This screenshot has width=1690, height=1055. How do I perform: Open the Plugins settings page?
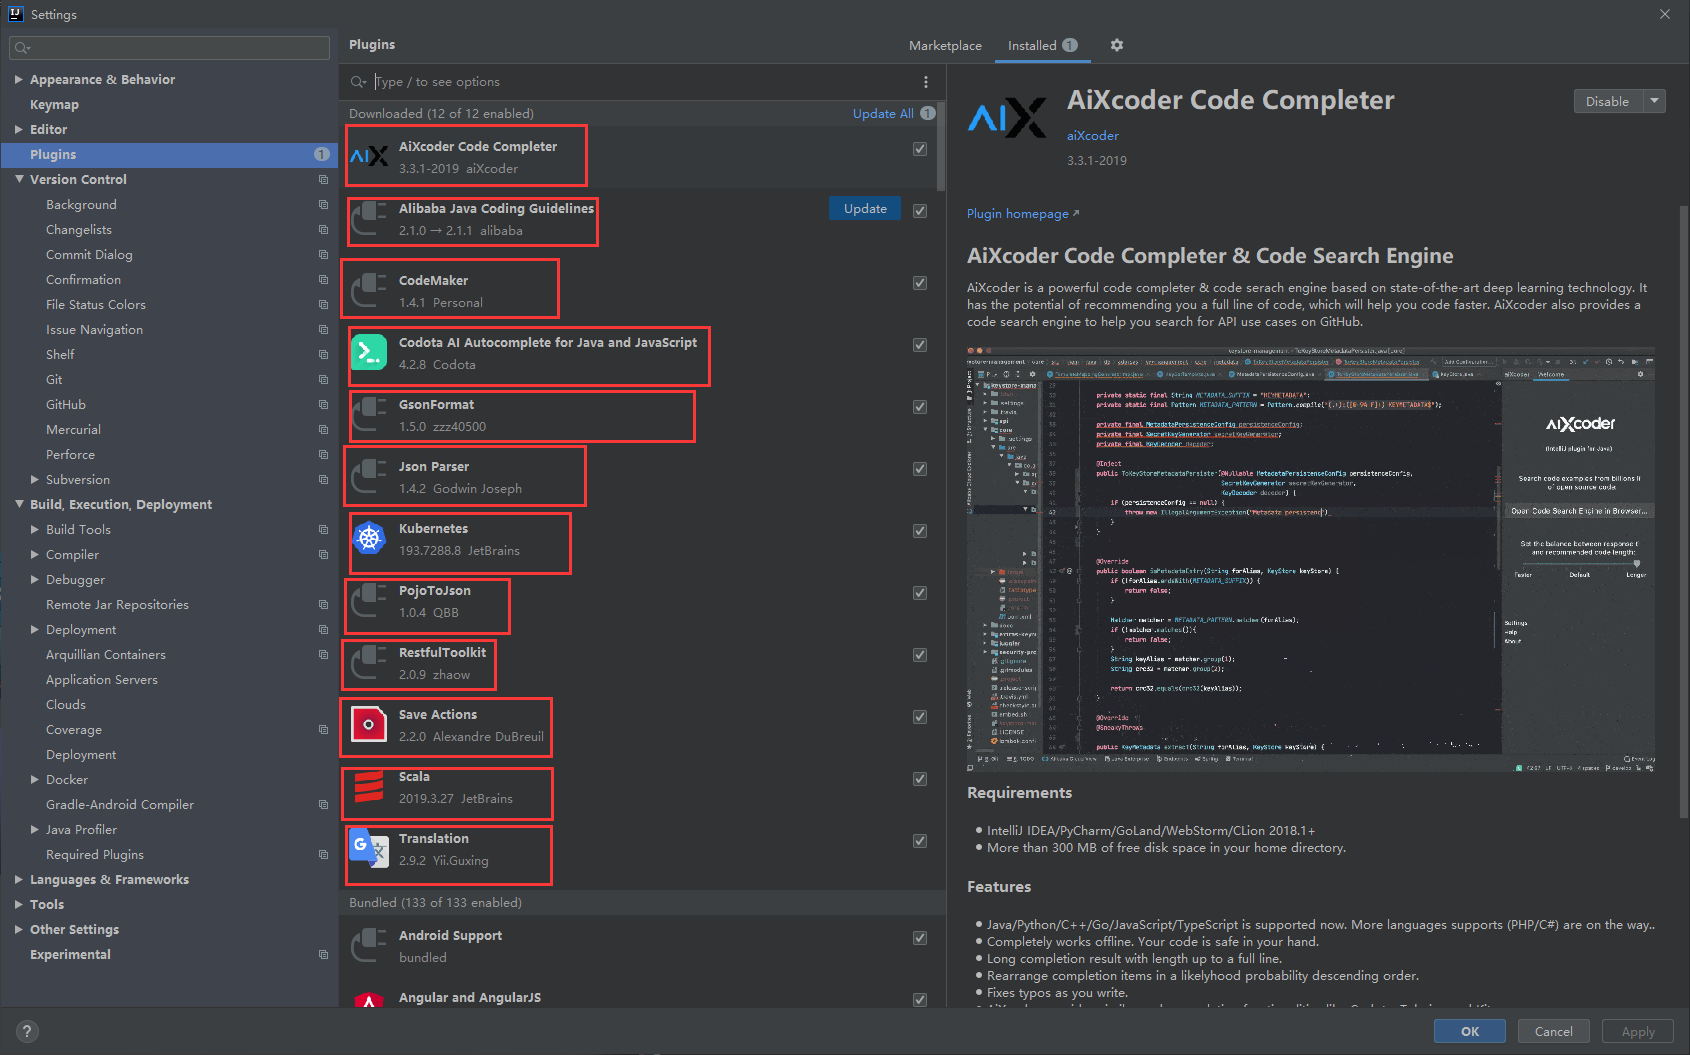pos(169,154)
